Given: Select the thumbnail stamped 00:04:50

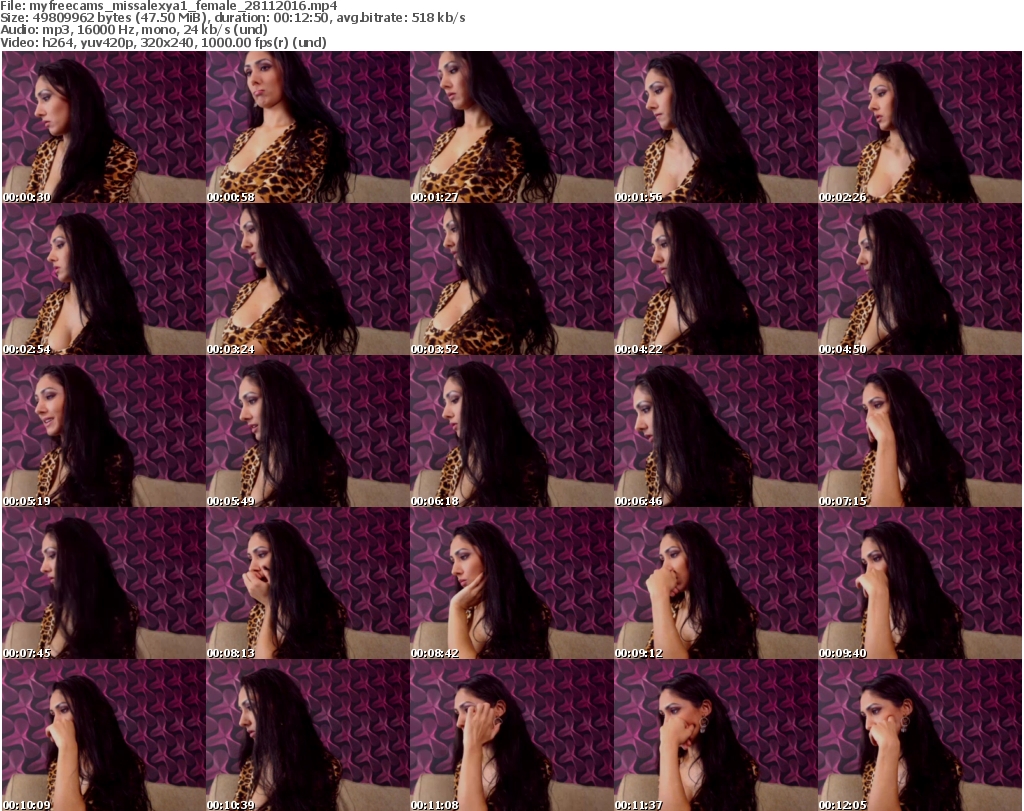Looking at the screenshot, I should pos(920,279).
